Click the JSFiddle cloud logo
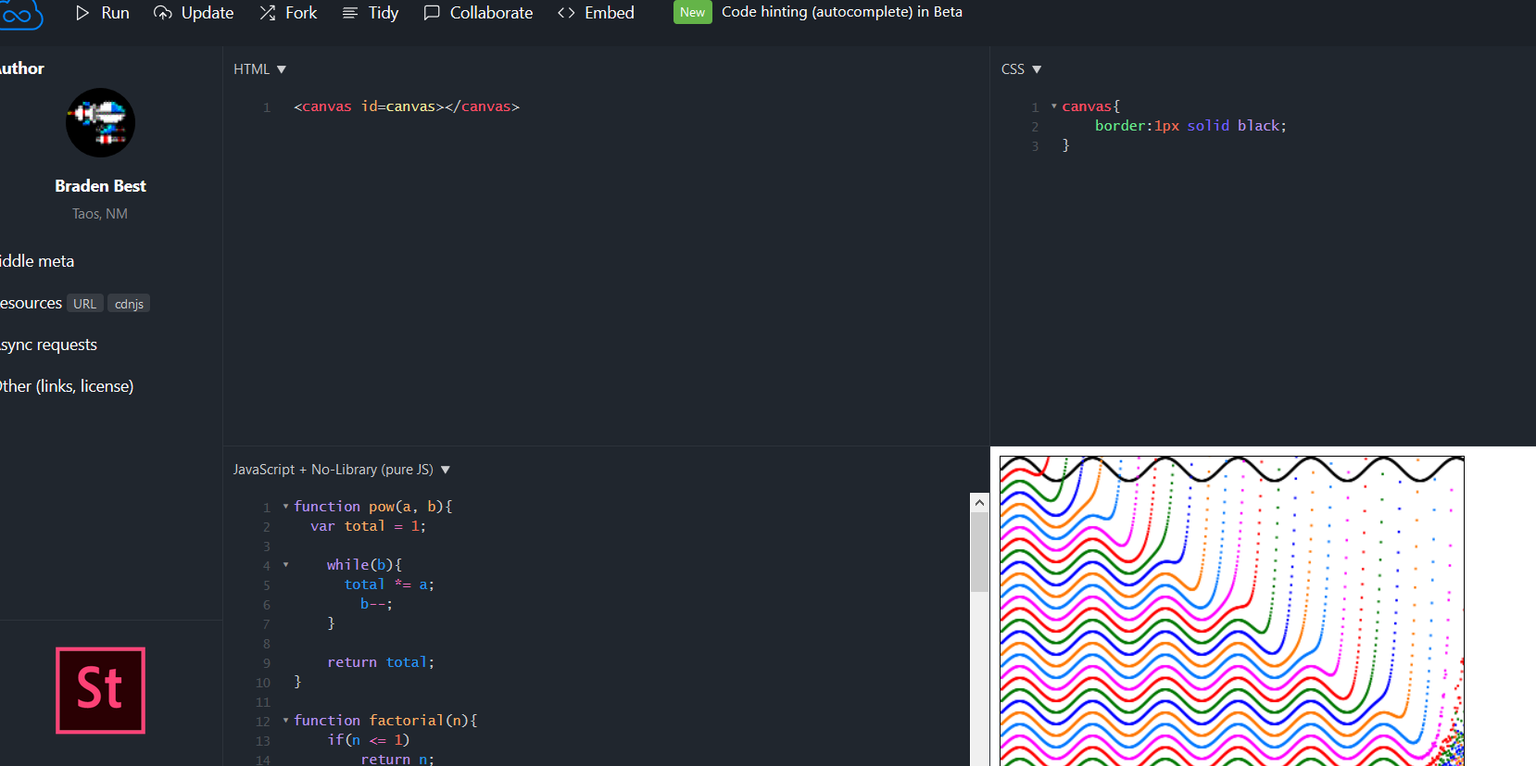This screenshot has width=1536, height=766. coord(20,14)
